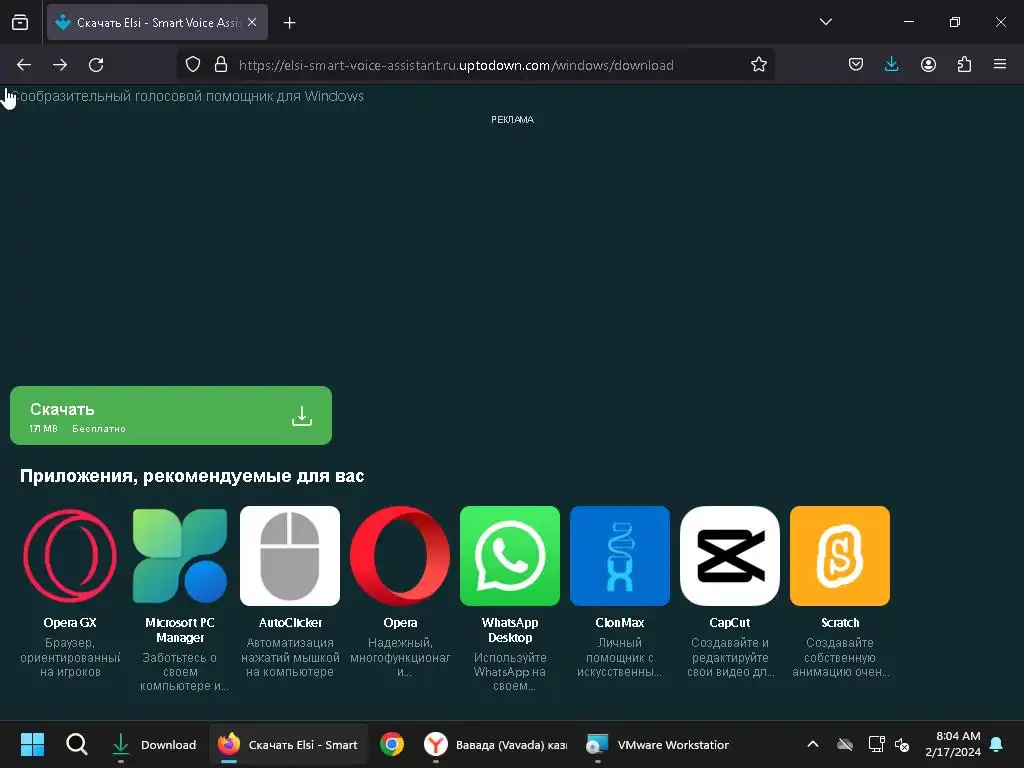Open the Firefox hamburger application menu

[1000, 65]
